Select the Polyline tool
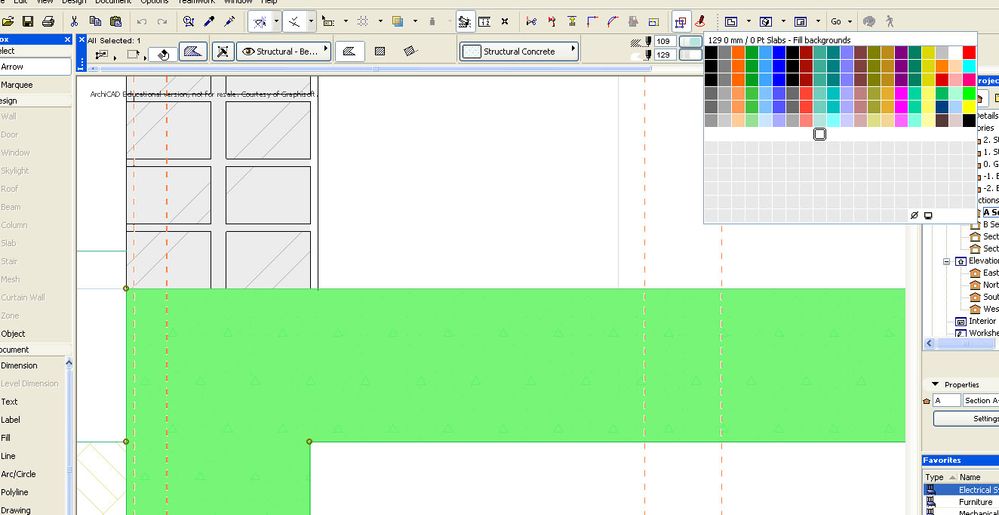999x515 pixels. click(33, 493)
